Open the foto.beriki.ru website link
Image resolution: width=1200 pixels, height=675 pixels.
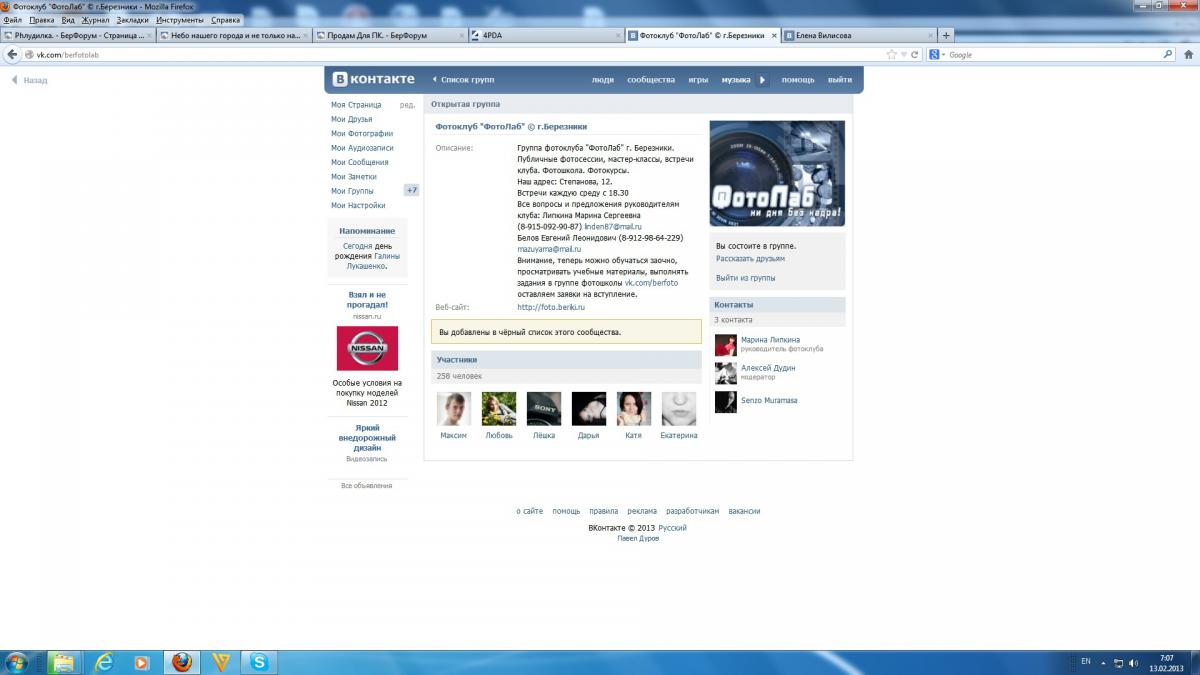coord(551,307)
